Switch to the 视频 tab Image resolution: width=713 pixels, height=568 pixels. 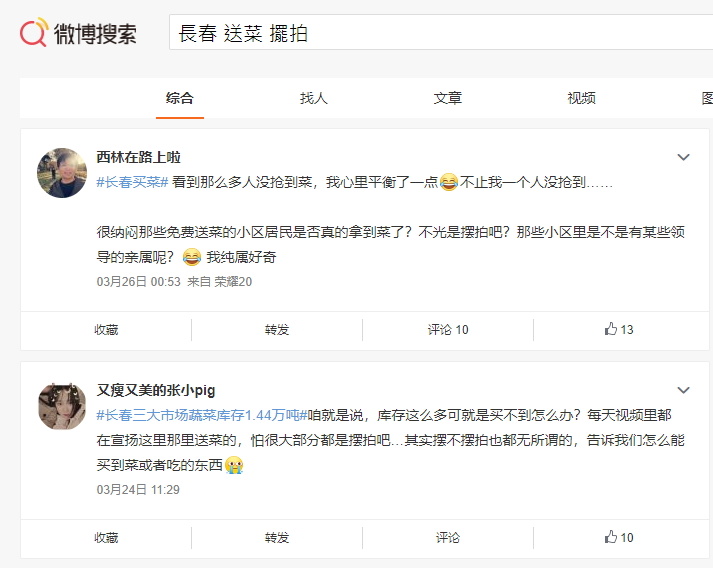pyautogui.click(x=582, y=98)
